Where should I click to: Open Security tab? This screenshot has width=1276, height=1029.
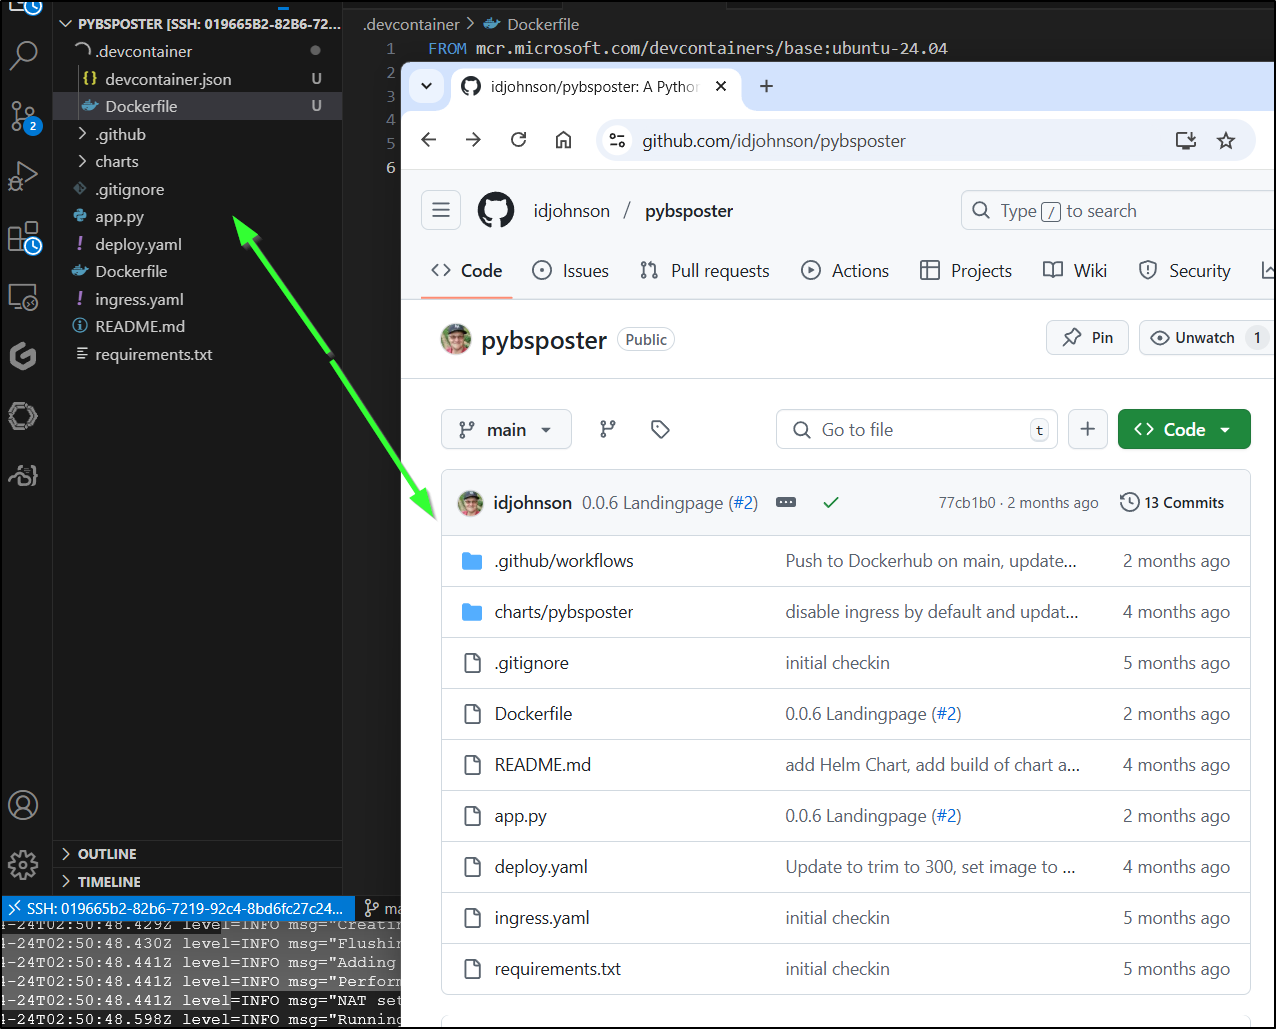click(x=1185, y=271)
